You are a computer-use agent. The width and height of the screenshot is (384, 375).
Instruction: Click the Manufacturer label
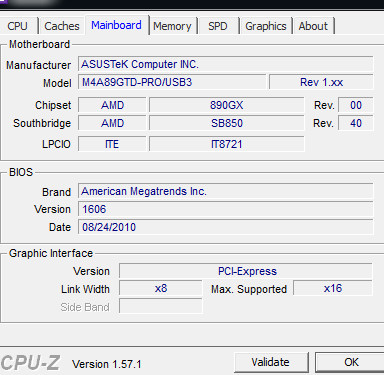click(x=38, y=65)
